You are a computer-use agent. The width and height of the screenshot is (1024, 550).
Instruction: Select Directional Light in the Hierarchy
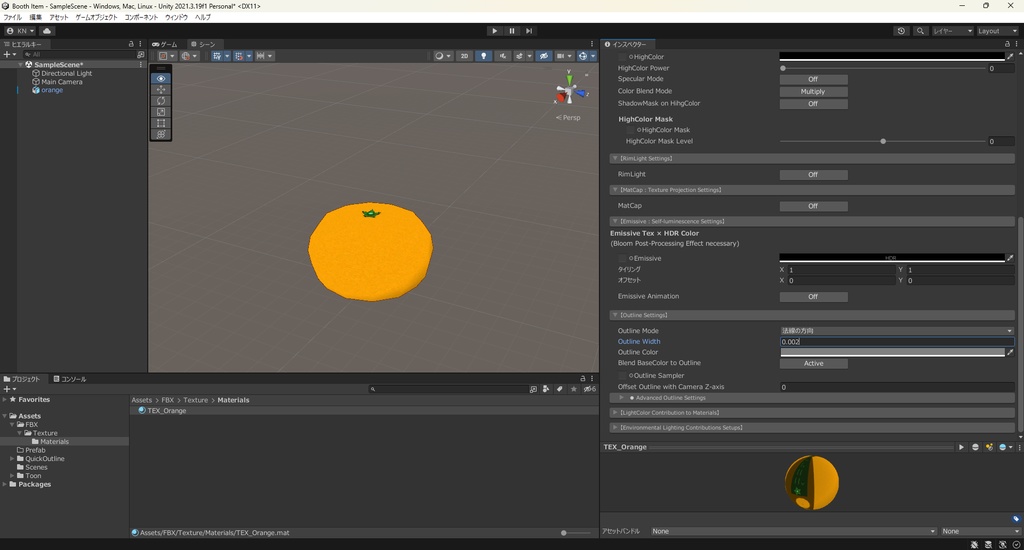pyautogui.click(x=66, y=73)
